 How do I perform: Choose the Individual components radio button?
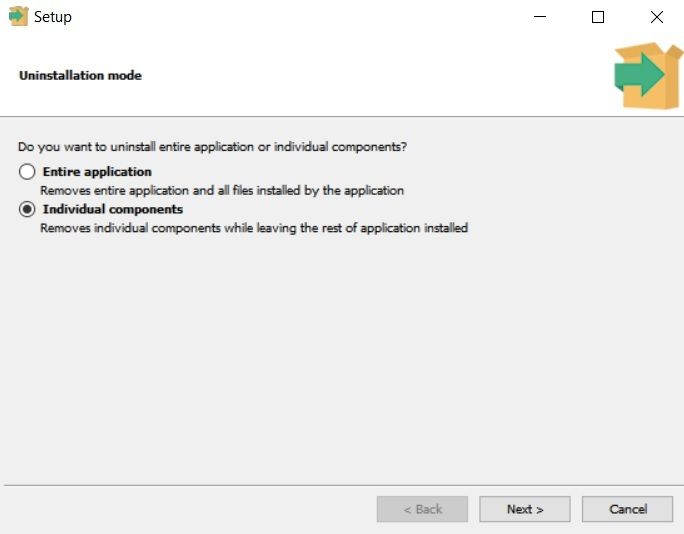(27, 210)
